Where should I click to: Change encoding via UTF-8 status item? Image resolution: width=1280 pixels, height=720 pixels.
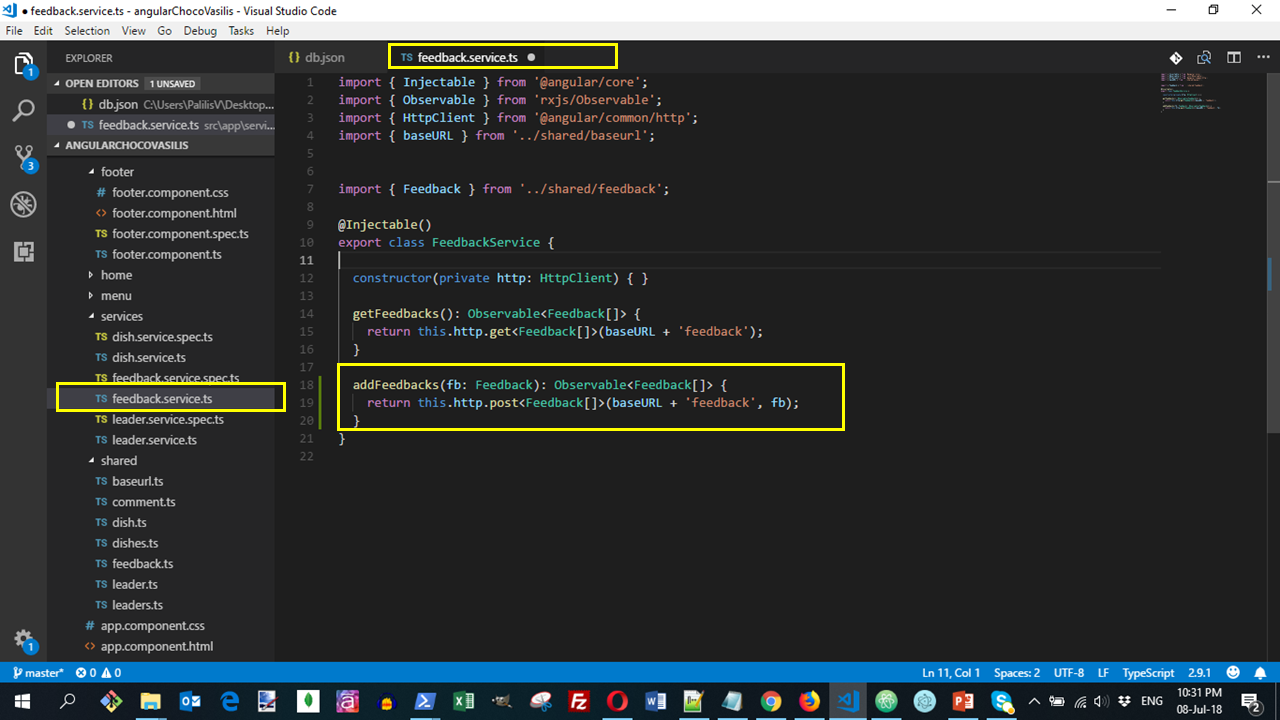pos(1068,673)
